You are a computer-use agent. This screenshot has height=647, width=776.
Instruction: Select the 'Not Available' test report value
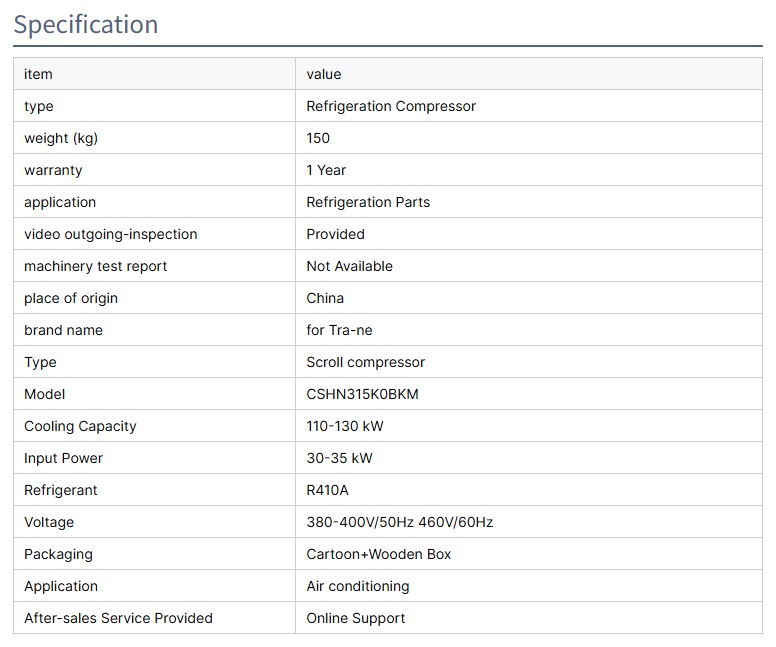point(349,266)
